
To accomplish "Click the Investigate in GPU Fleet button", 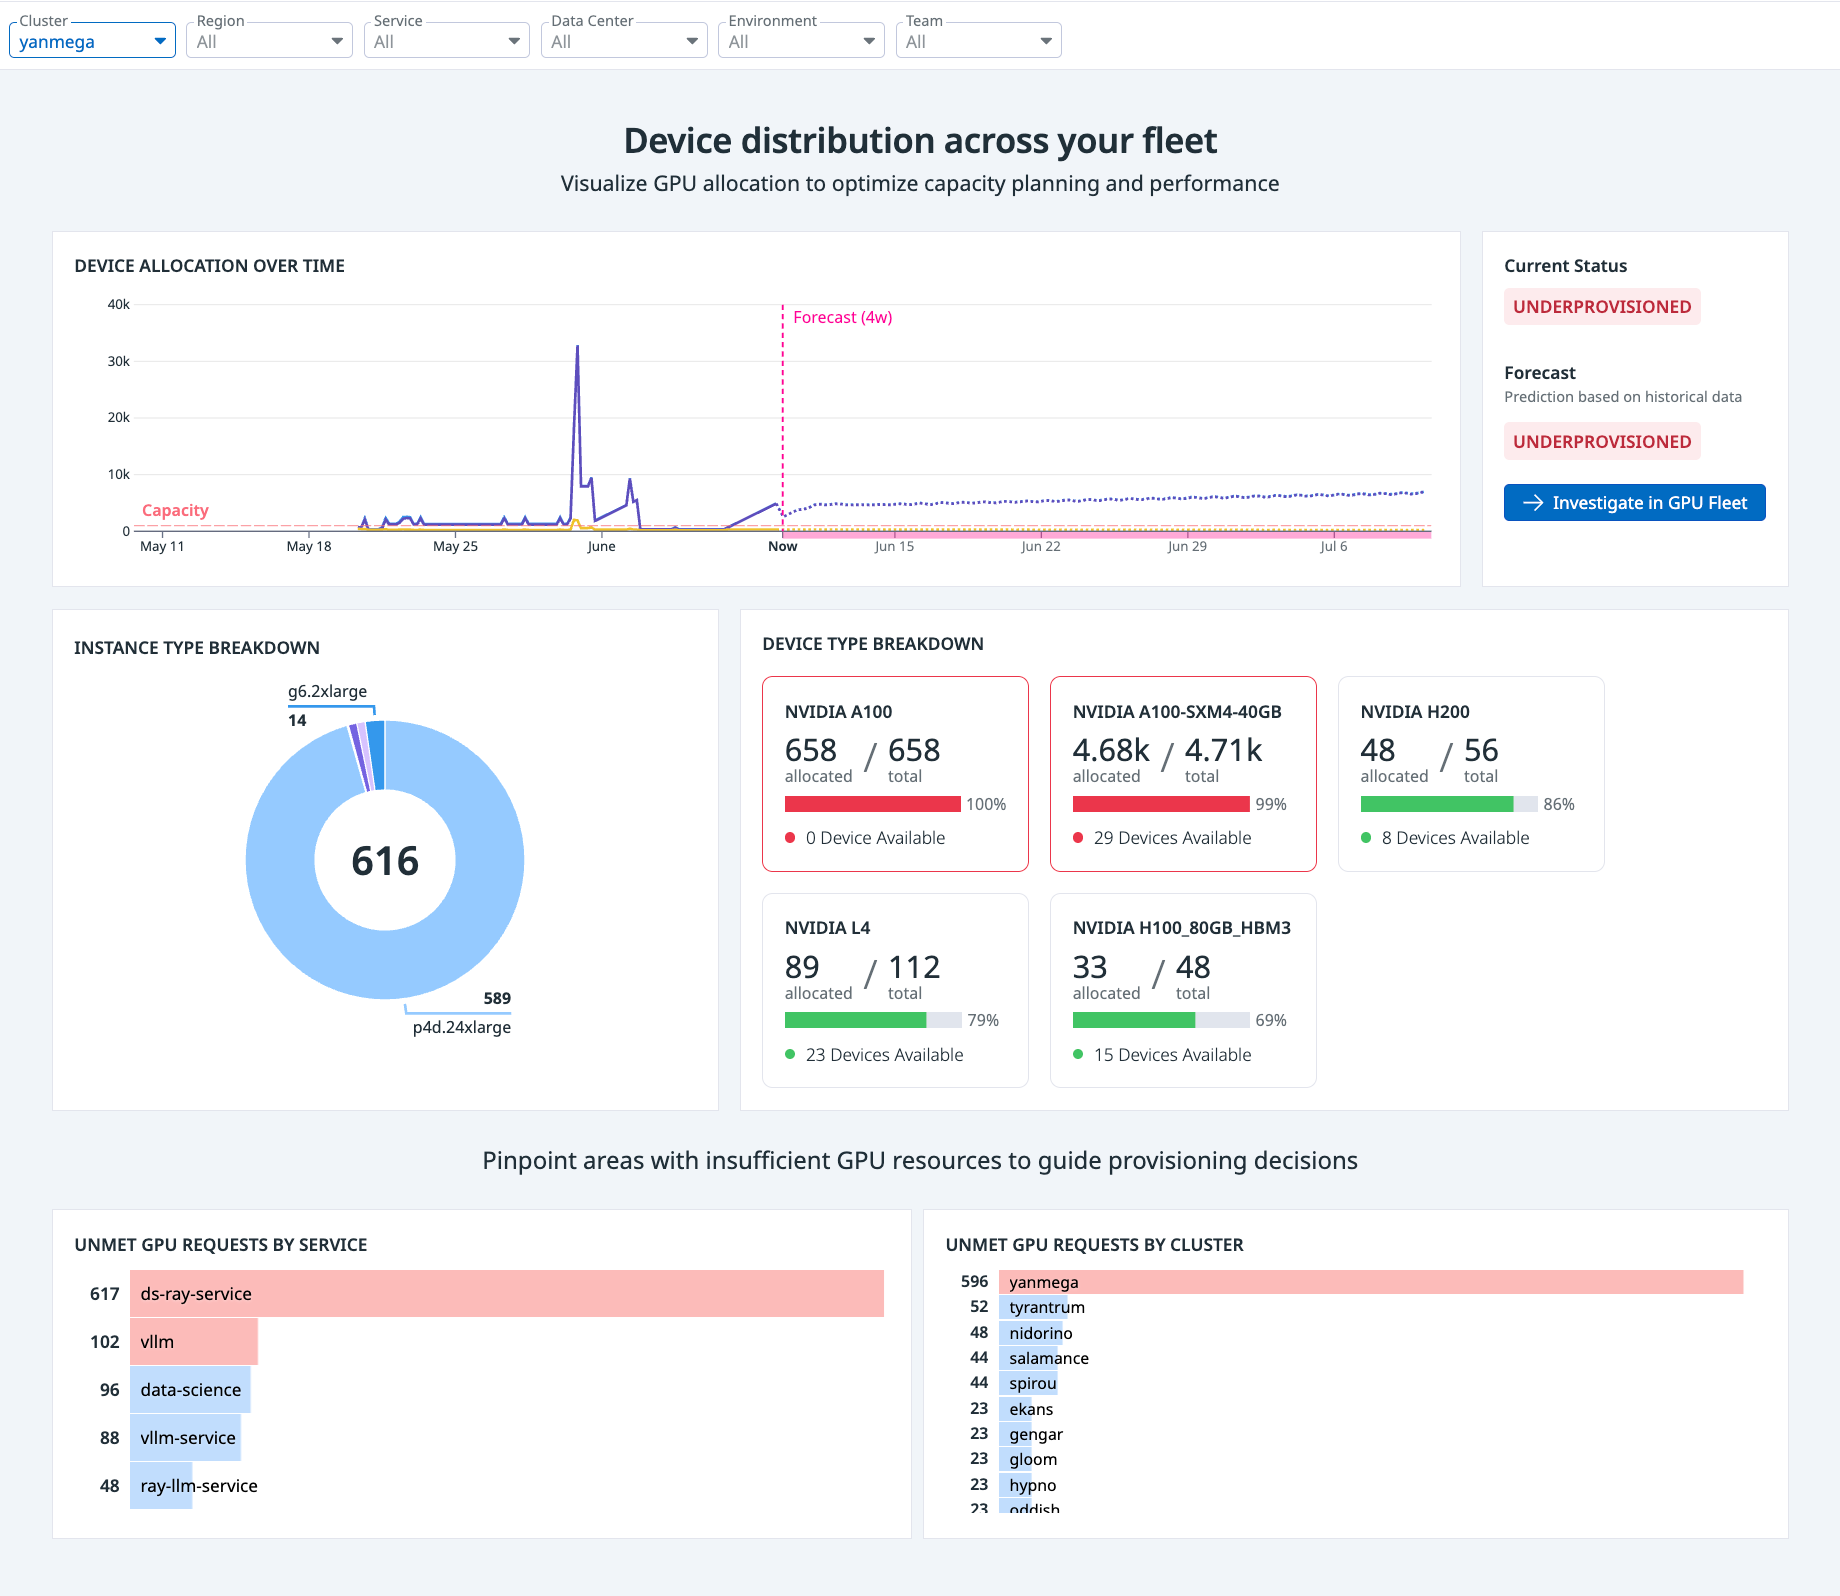I will [x=1634, y=502].
